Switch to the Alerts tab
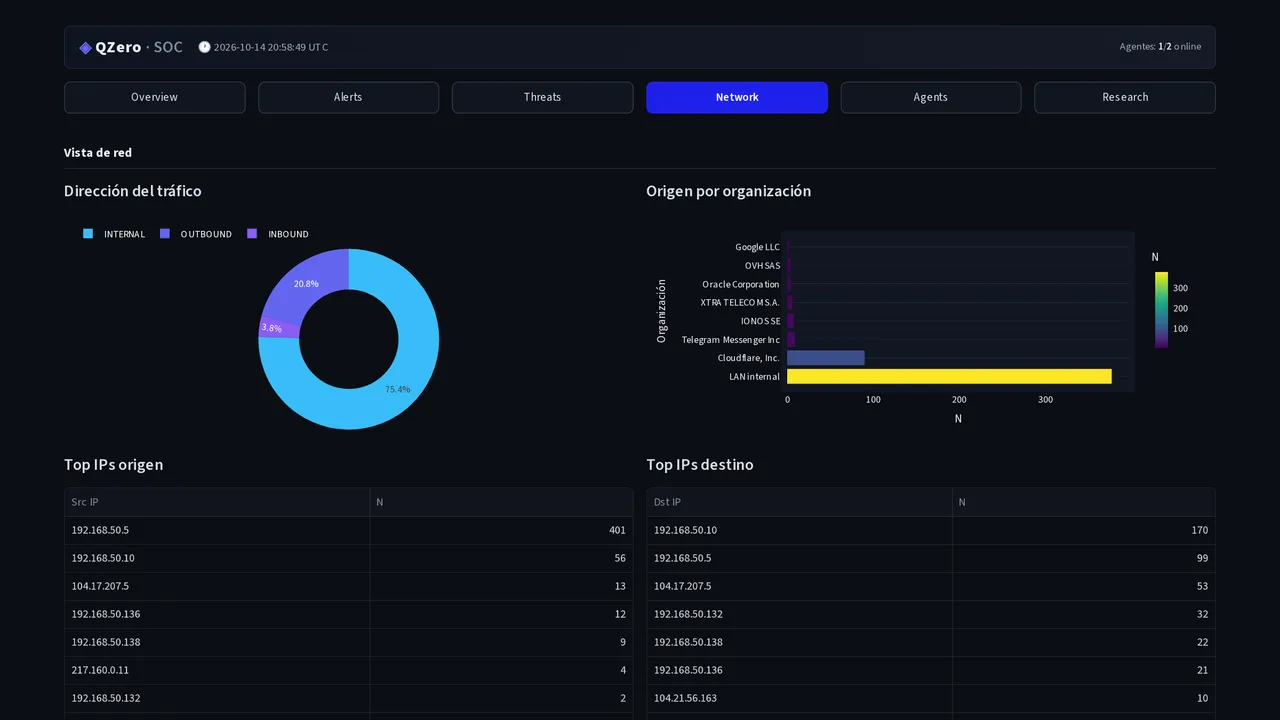1280x720 pixels. [348, 97]
